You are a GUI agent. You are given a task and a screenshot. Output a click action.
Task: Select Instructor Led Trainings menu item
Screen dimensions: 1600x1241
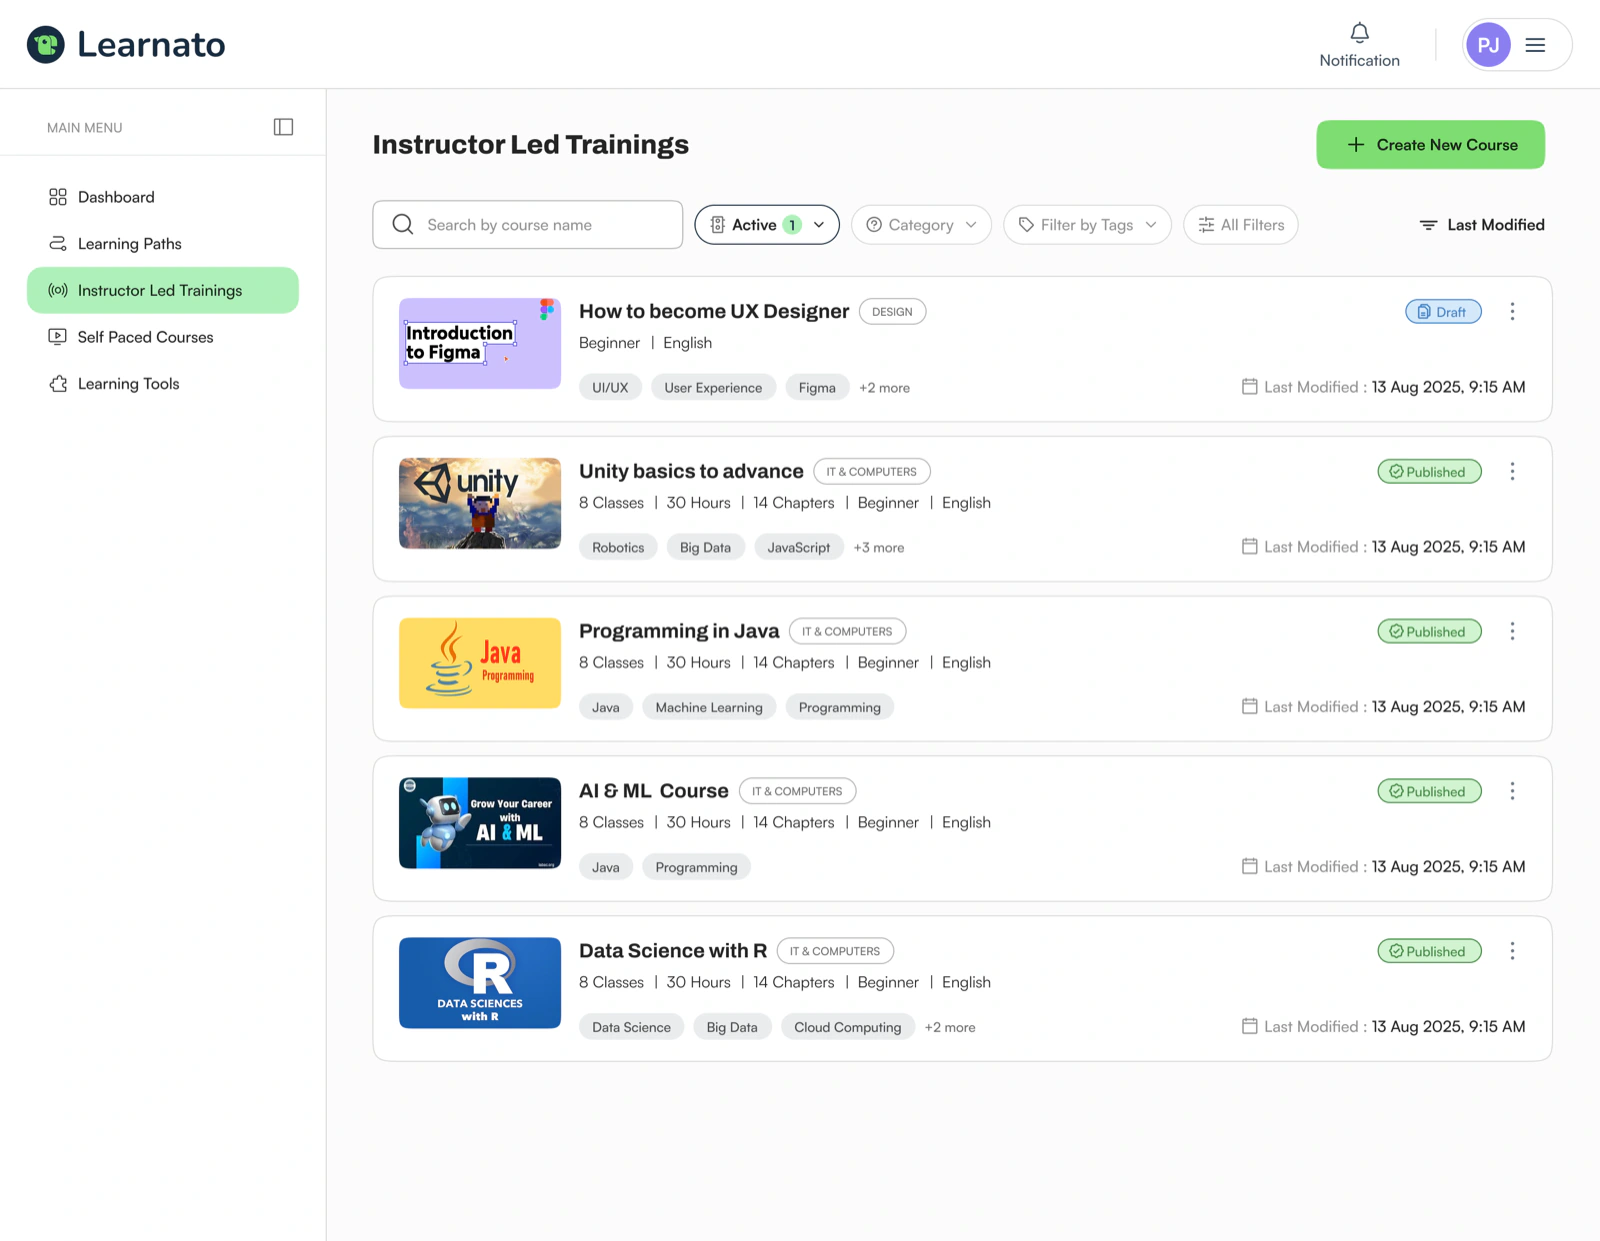click(x=163, y=290)
